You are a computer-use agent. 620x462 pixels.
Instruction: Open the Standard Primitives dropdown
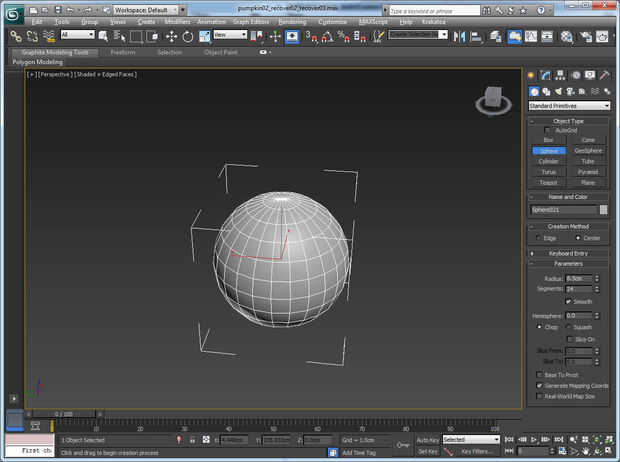[569, 105]
